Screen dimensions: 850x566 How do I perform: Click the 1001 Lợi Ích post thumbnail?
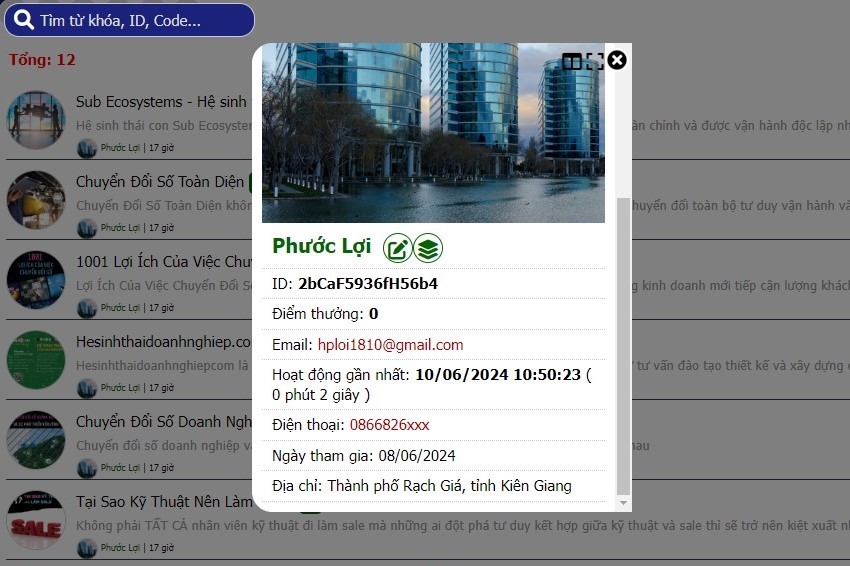(36, 280)
